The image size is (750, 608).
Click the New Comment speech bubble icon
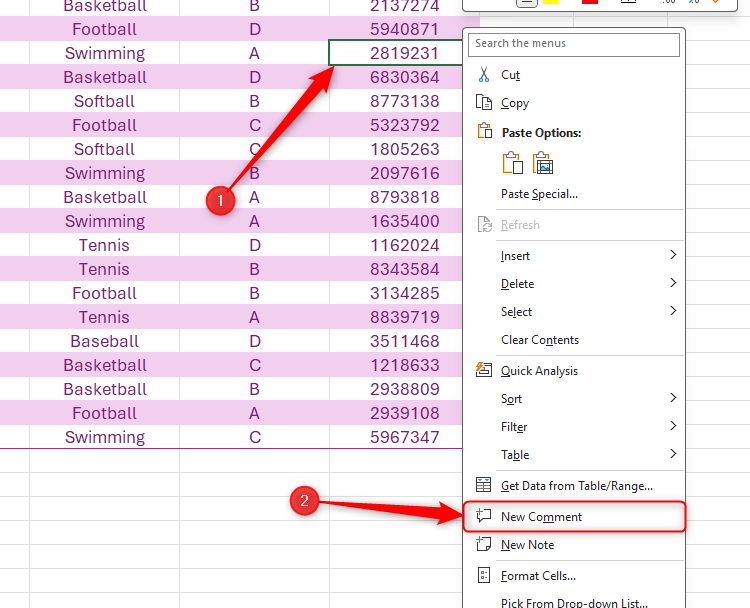tap(484, 517)
